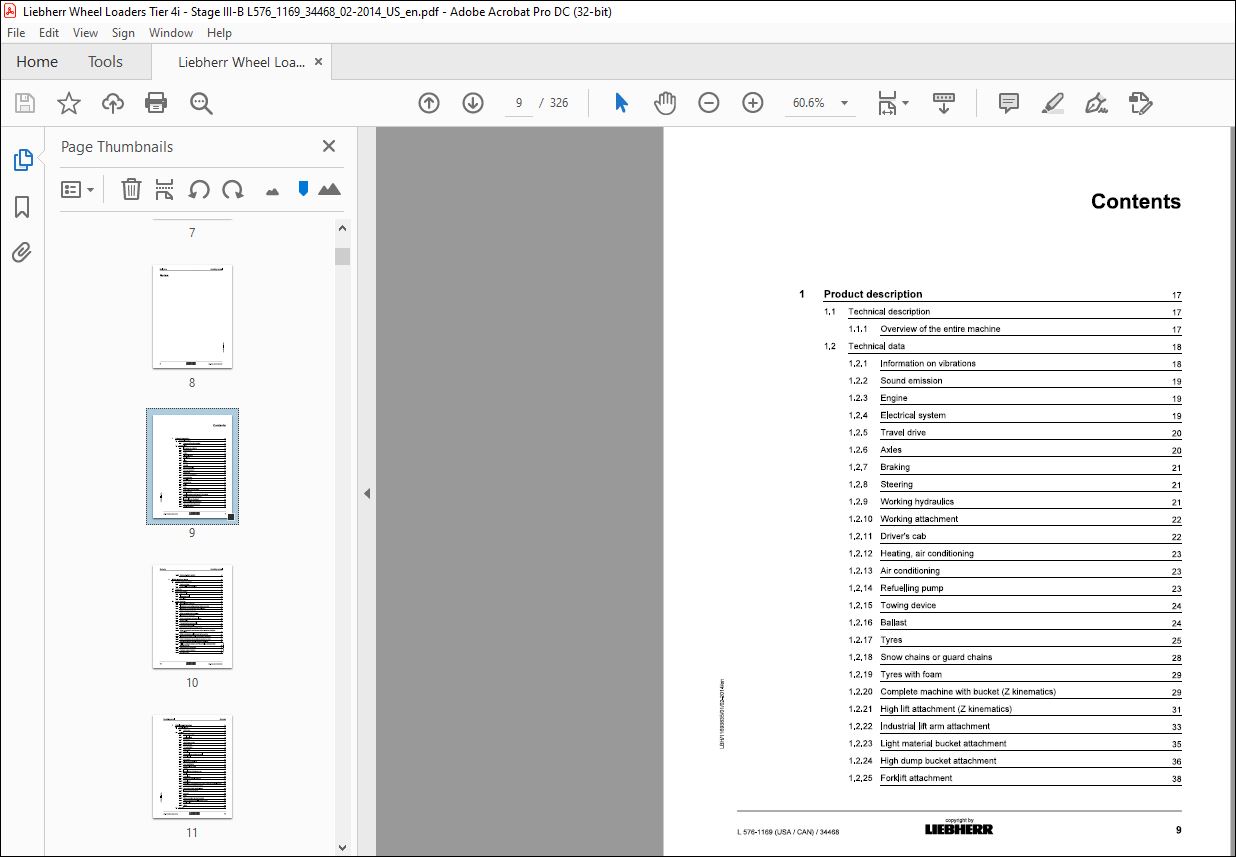Click the thumbnails panel scrollbar thumb

(x=342, y=256)
